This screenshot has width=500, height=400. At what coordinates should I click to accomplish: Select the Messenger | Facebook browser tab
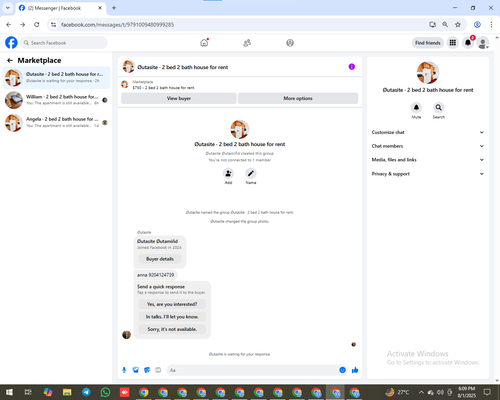click(x=61, y=8)
